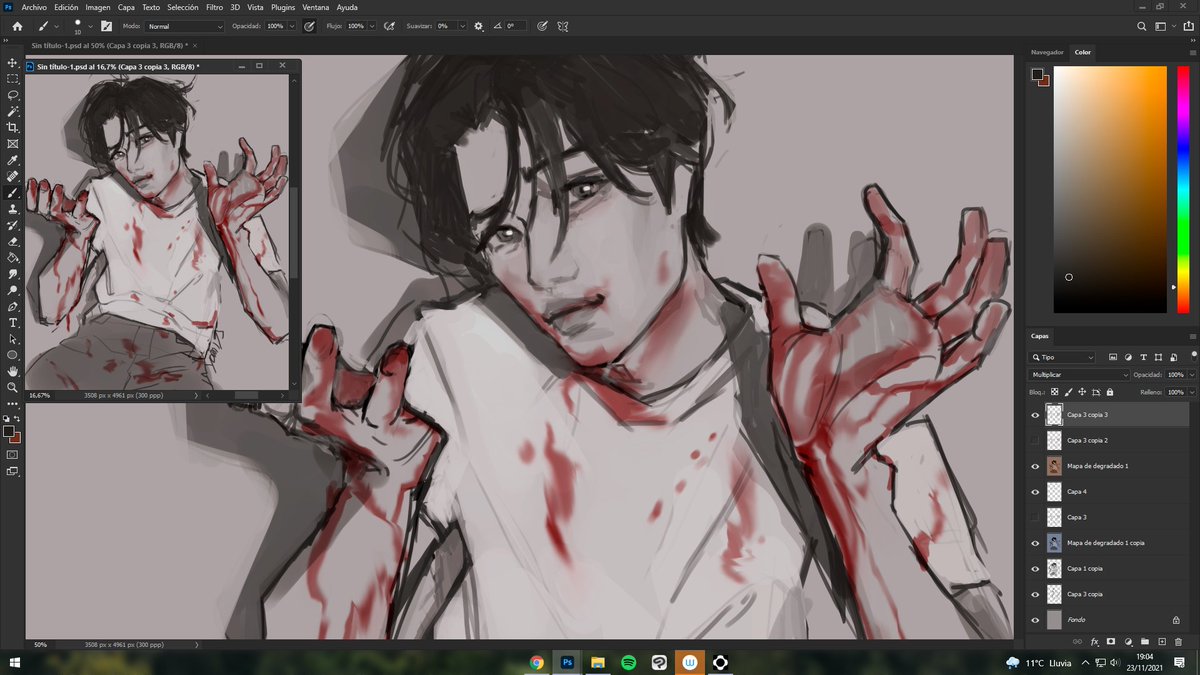
Task: Open the brush preset picker dropdown
Action: click(90, 26)
